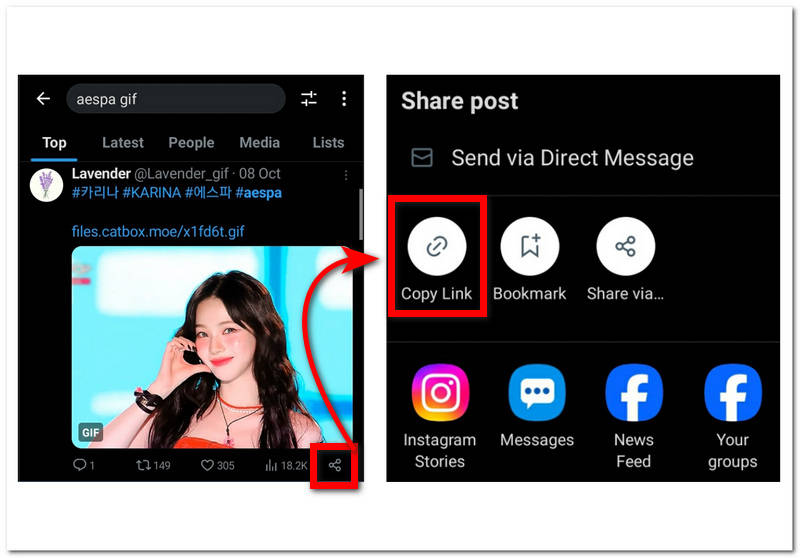Tap the share icon under post
Viewport: 800px width, 558px height.
point(335,465)
